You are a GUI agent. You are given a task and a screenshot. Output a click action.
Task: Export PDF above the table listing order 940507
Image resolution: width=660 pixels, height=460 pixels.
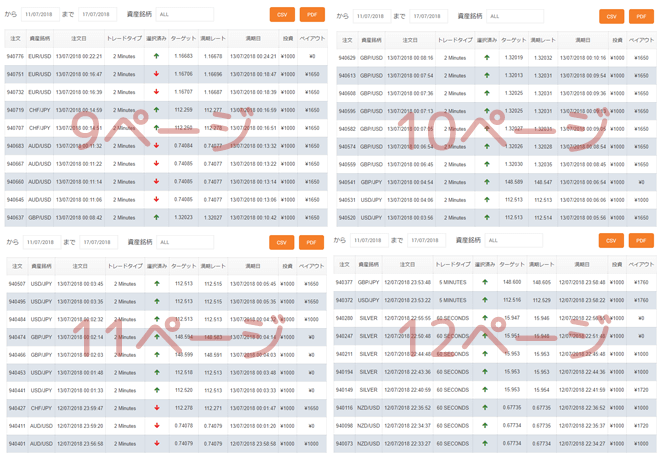click(x=311, y=242)
